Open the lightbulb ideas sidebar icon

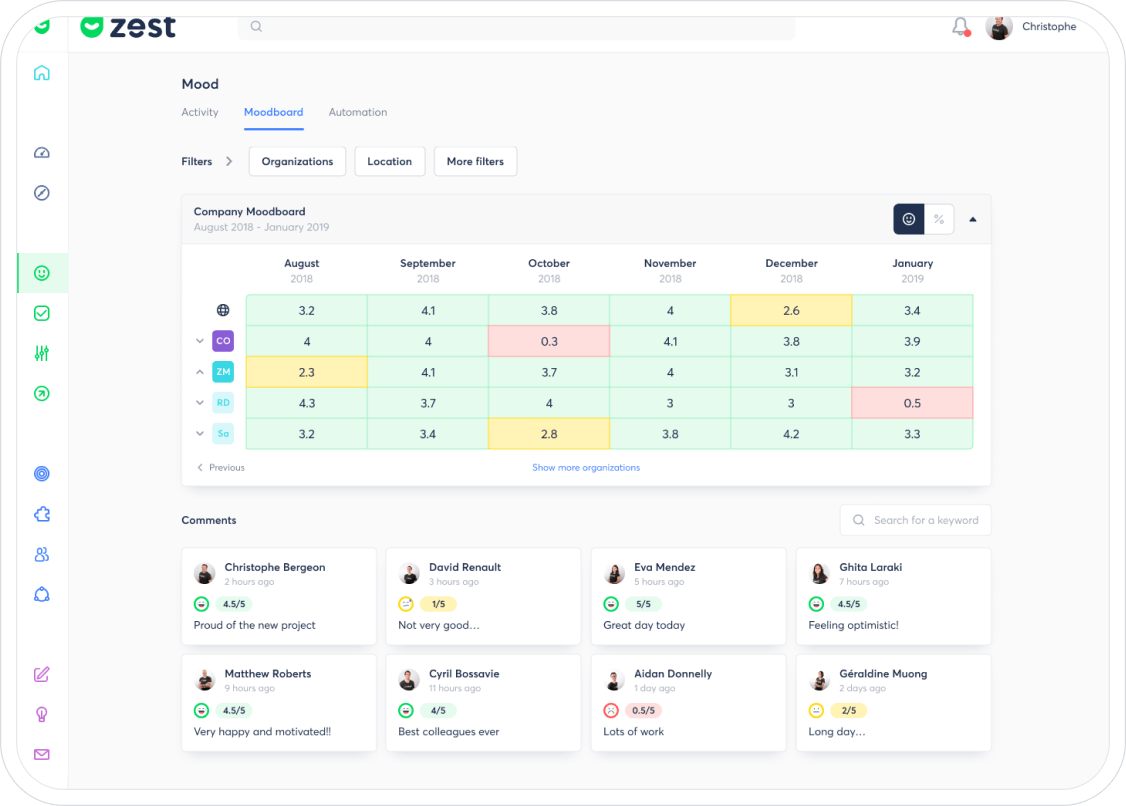click(41, 715)
